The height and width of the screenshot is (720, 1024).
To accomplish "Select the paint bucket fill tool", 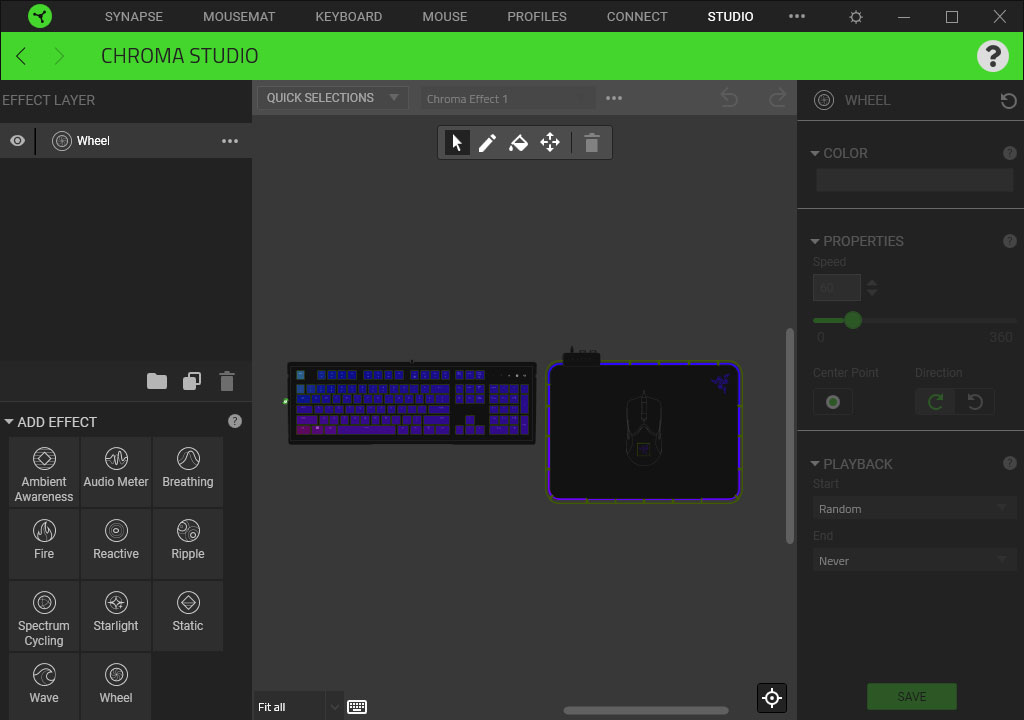I will point(519,142).
